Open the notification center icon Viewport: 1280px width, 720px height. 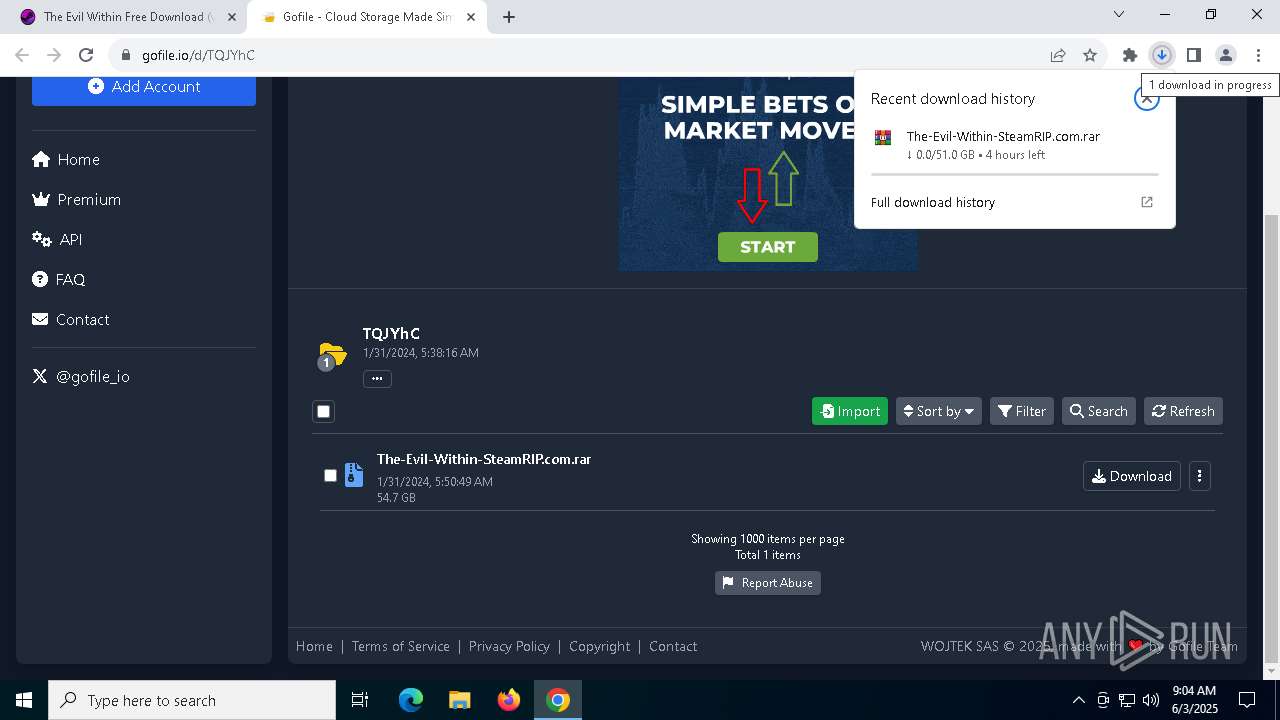pyautogui.click(x=1247, y=700)
